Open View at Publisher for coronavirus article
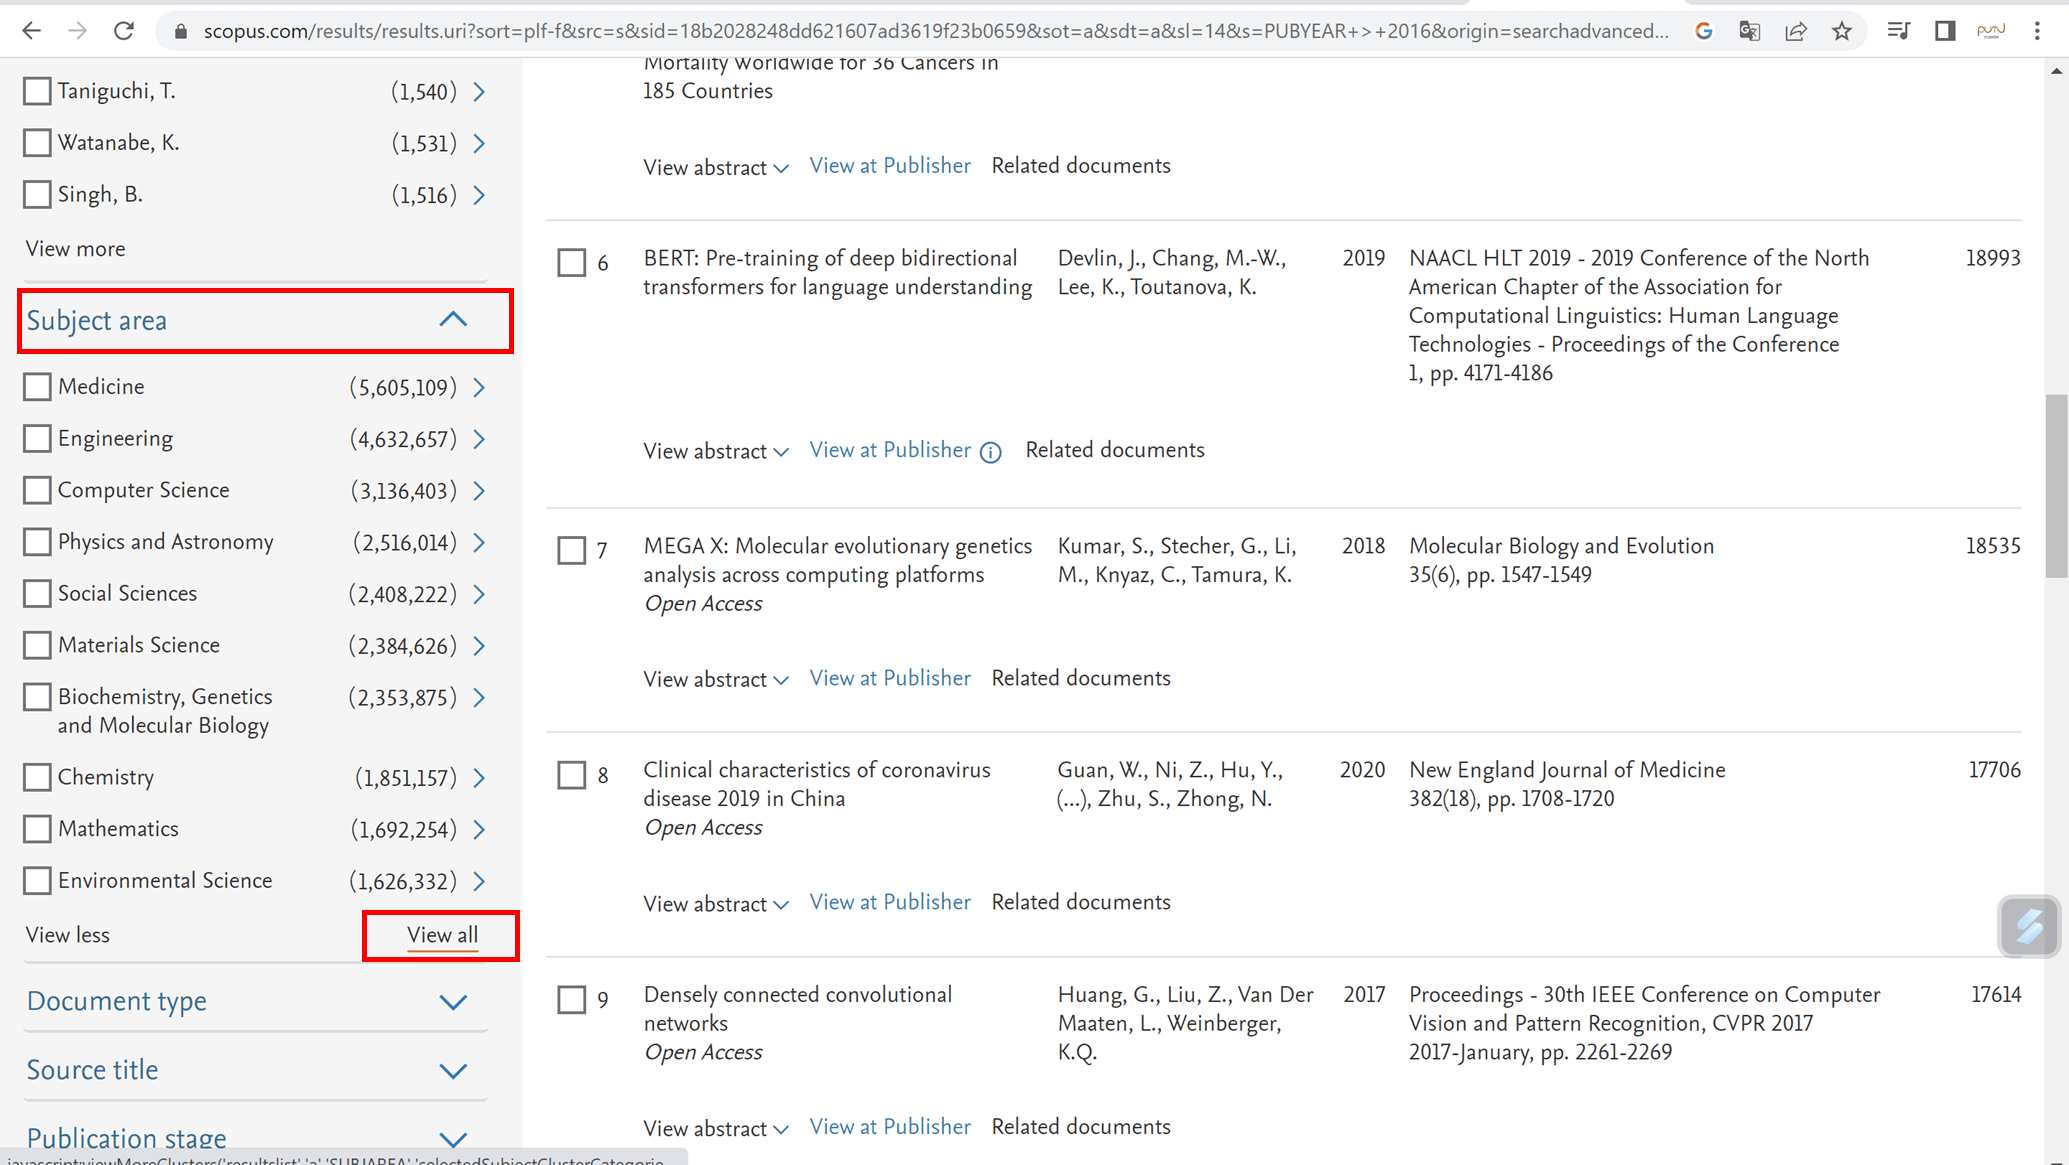 click(889, 902)
